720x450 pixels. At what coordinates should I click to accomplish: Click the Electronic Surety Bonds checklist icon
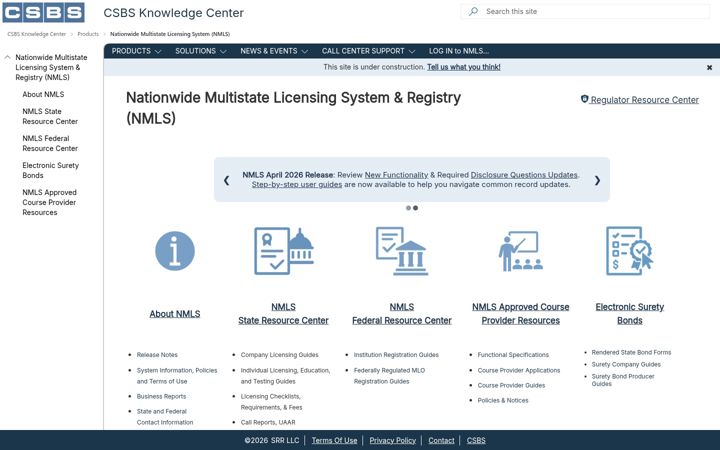click(x=630, y=251)
